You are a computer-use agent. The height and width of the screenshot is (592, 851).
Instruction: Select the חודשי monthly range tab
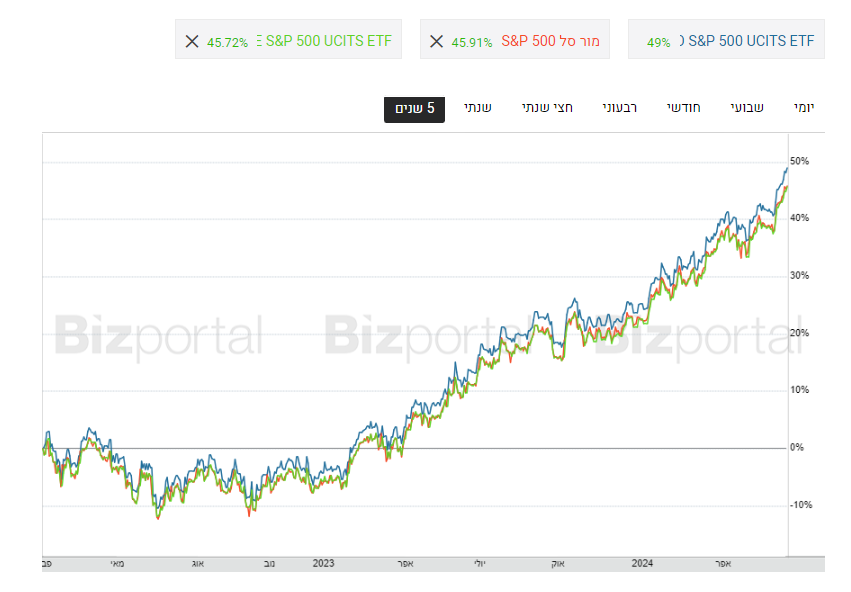tap(684, 107)
